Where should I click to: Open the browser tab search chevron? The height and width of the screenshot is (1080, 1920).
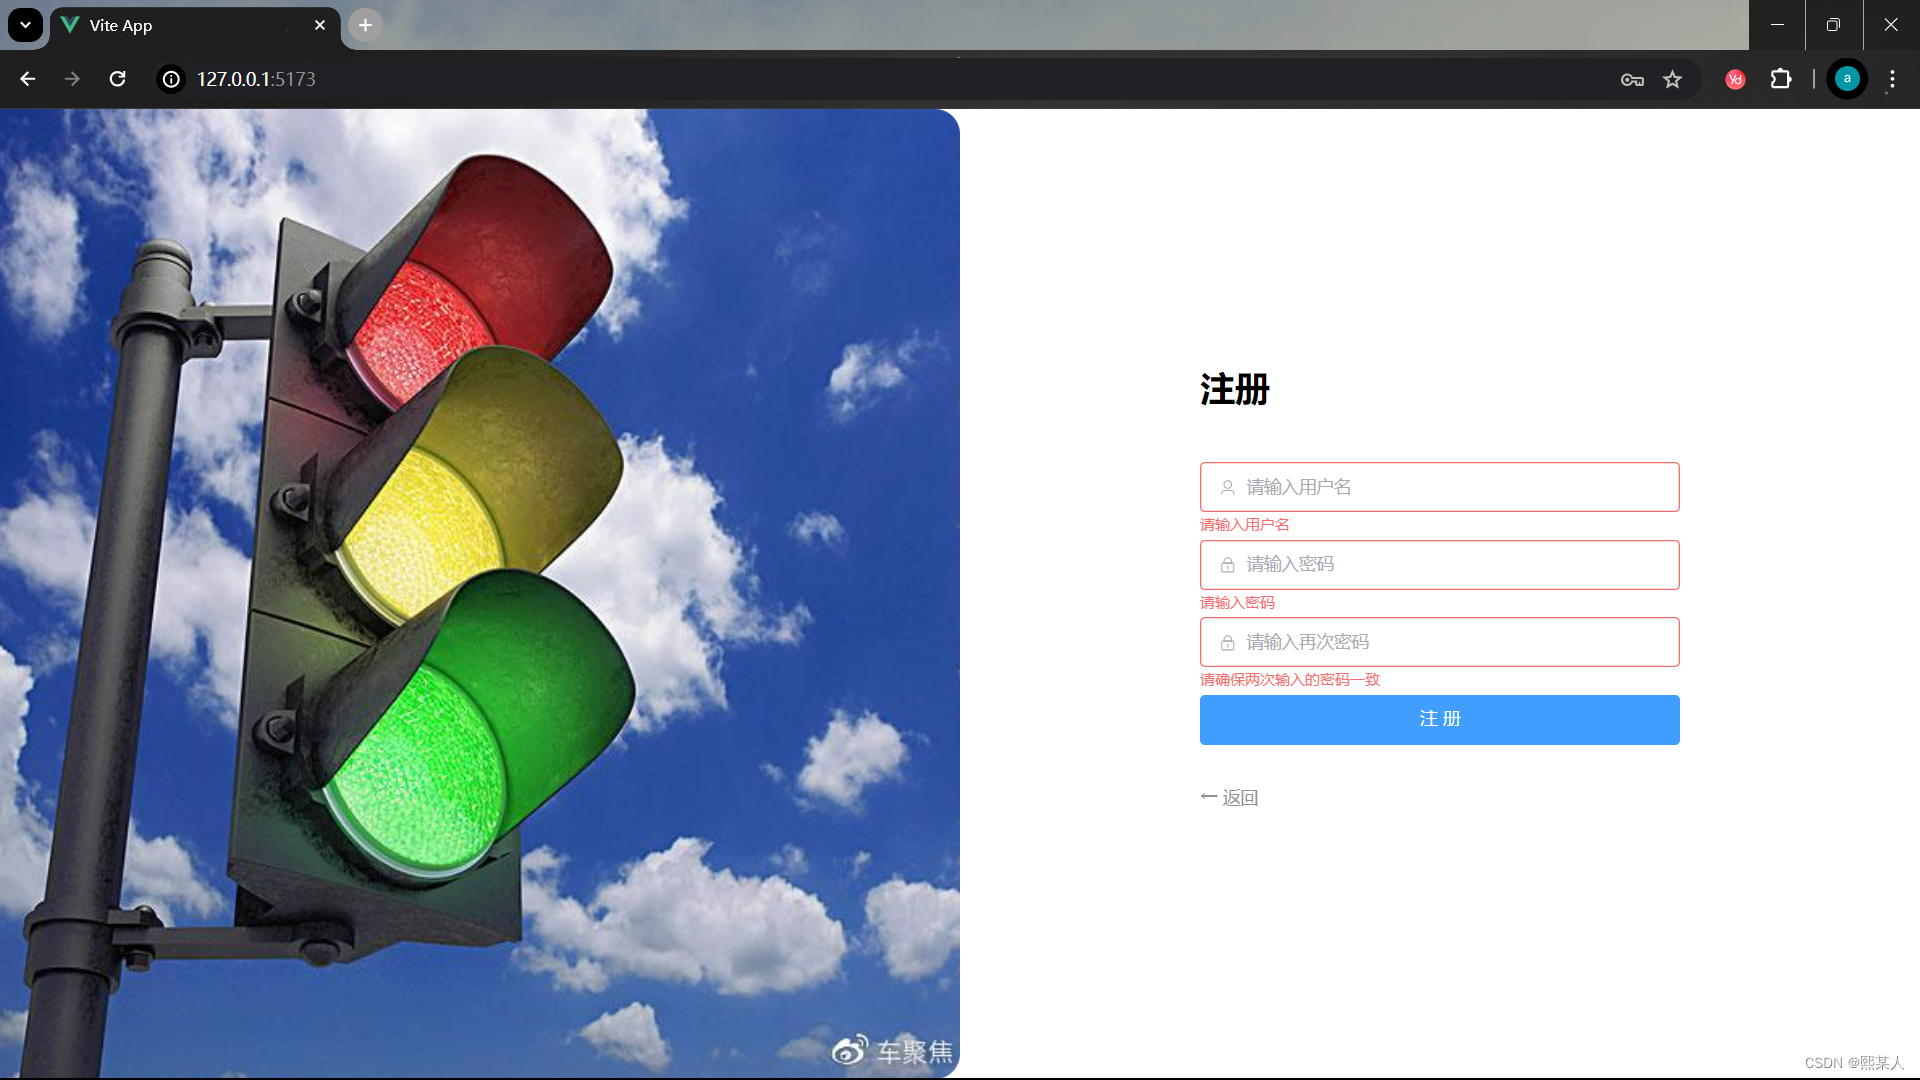25,24
